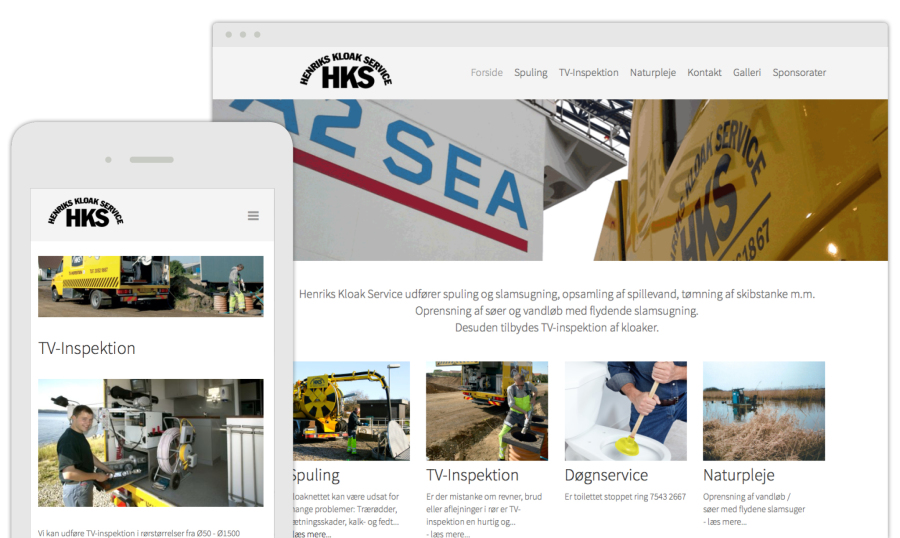Select Sponsorater in the navigation bar
The width and height of the screenshot is (900, 538).
799,73
